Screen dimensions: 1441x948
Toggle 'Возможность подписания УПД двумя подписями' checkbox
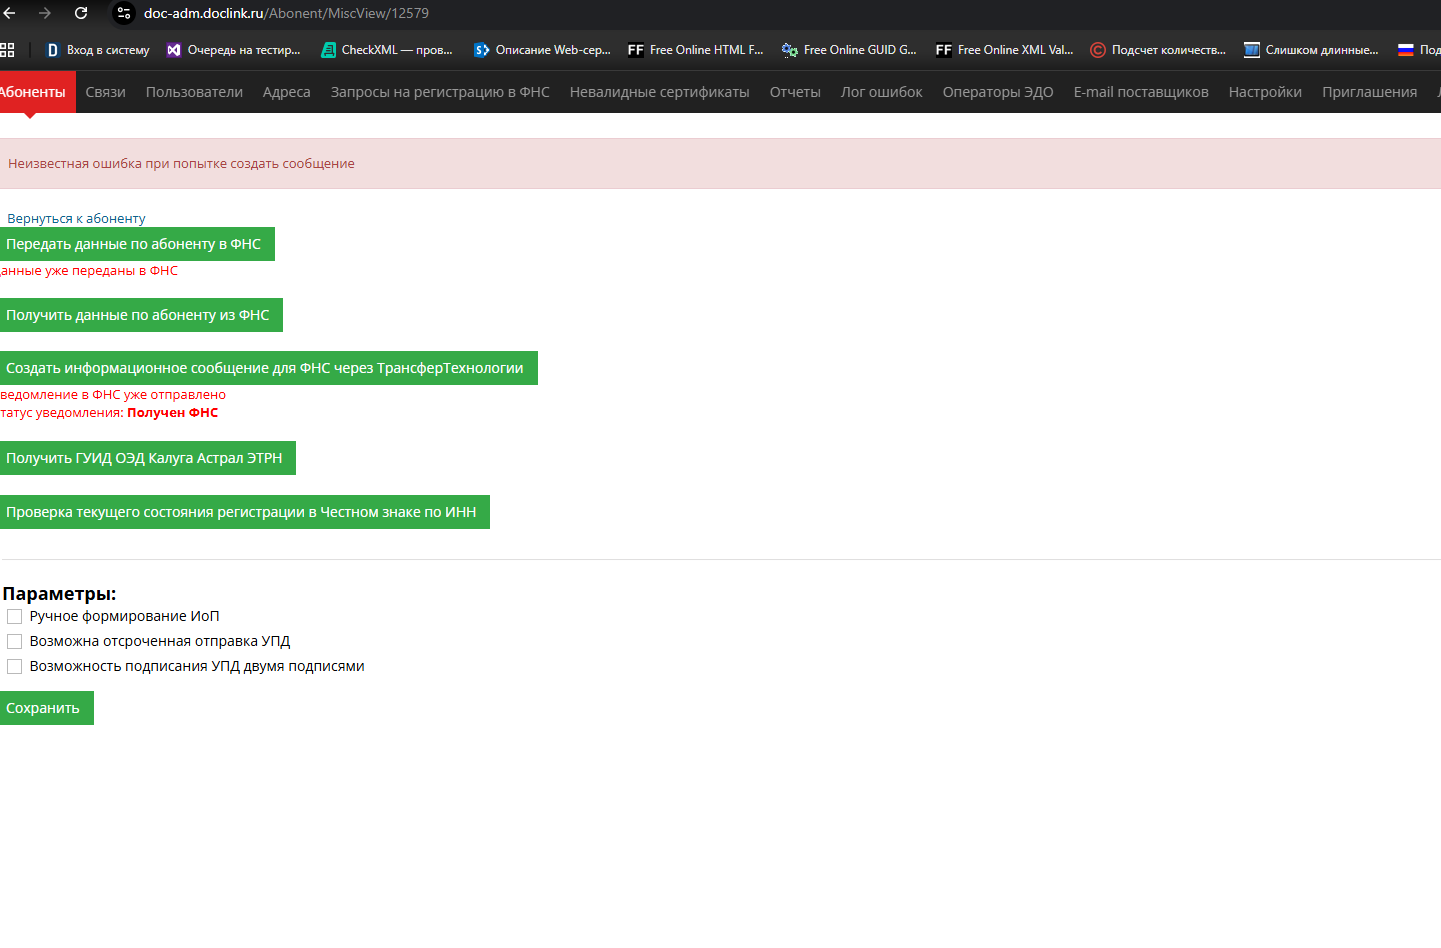tap(15, 666)
